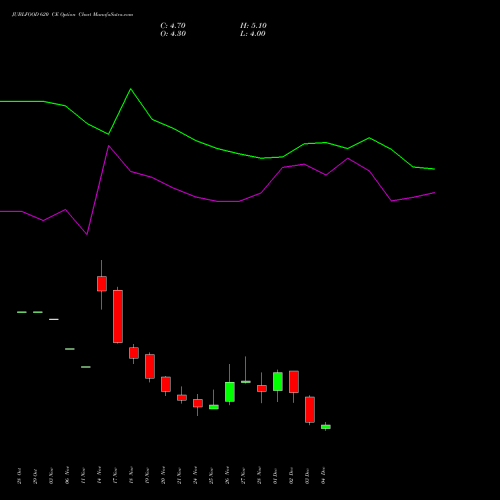Click the 24 Nov date label
500x500 pixels.
(195, 476)
